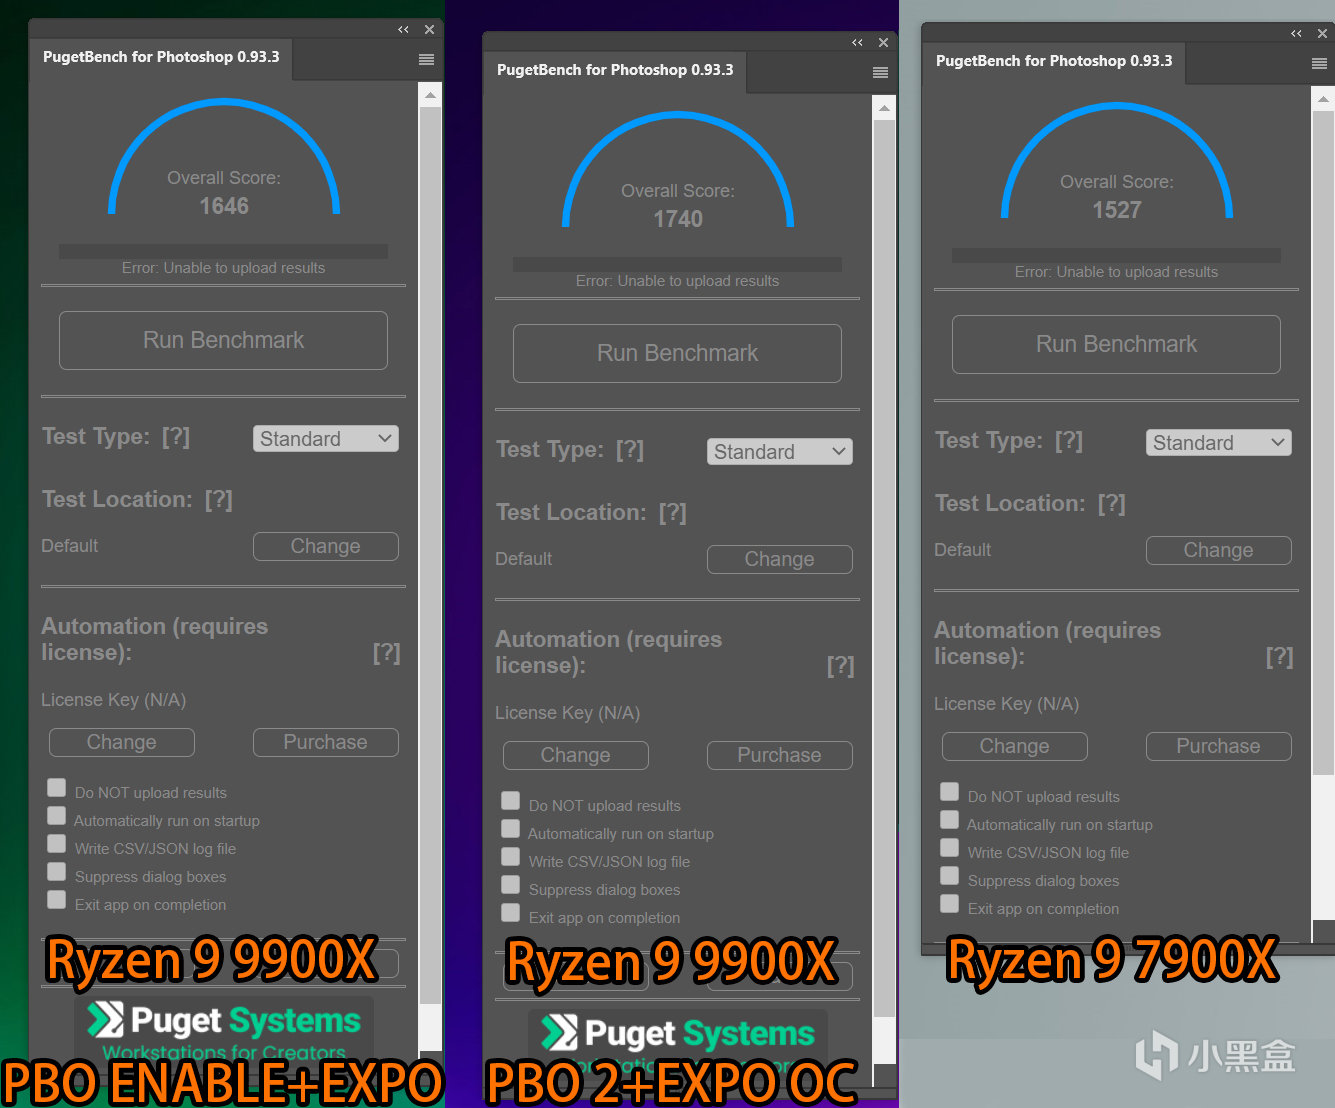
Task: Toggle Write CSV/JSON log file in 1527-score panel
Action: click(950, 848)
